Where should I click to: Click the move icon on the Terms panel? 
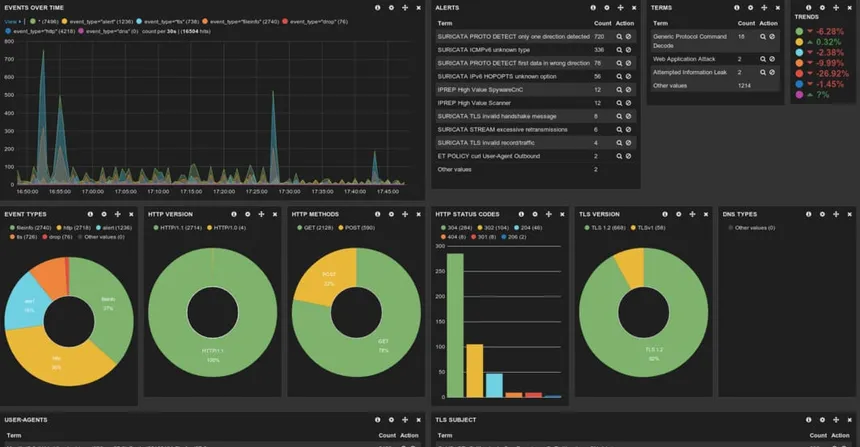762,7
